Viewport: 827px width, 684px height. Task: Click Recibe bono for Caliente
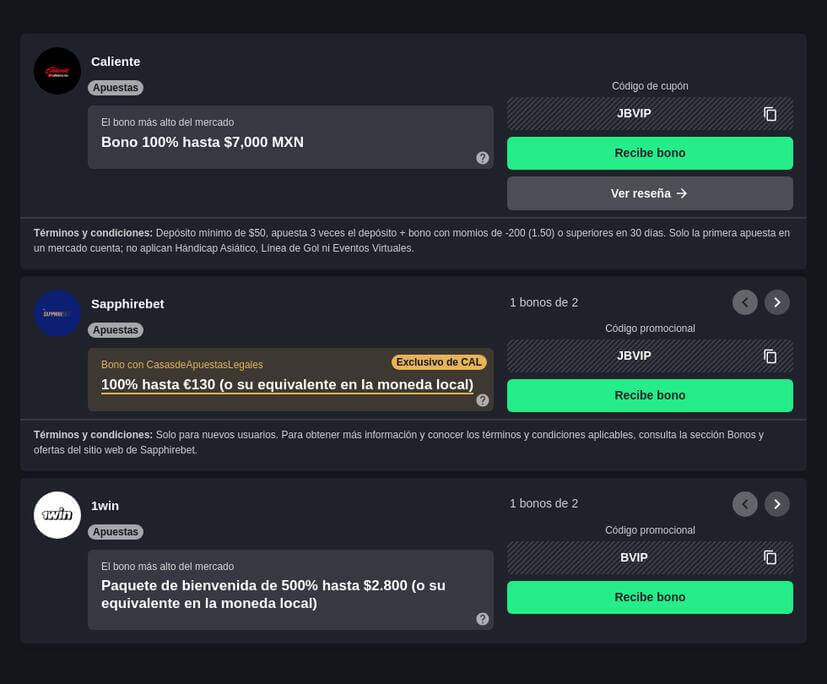pos(650,153)
